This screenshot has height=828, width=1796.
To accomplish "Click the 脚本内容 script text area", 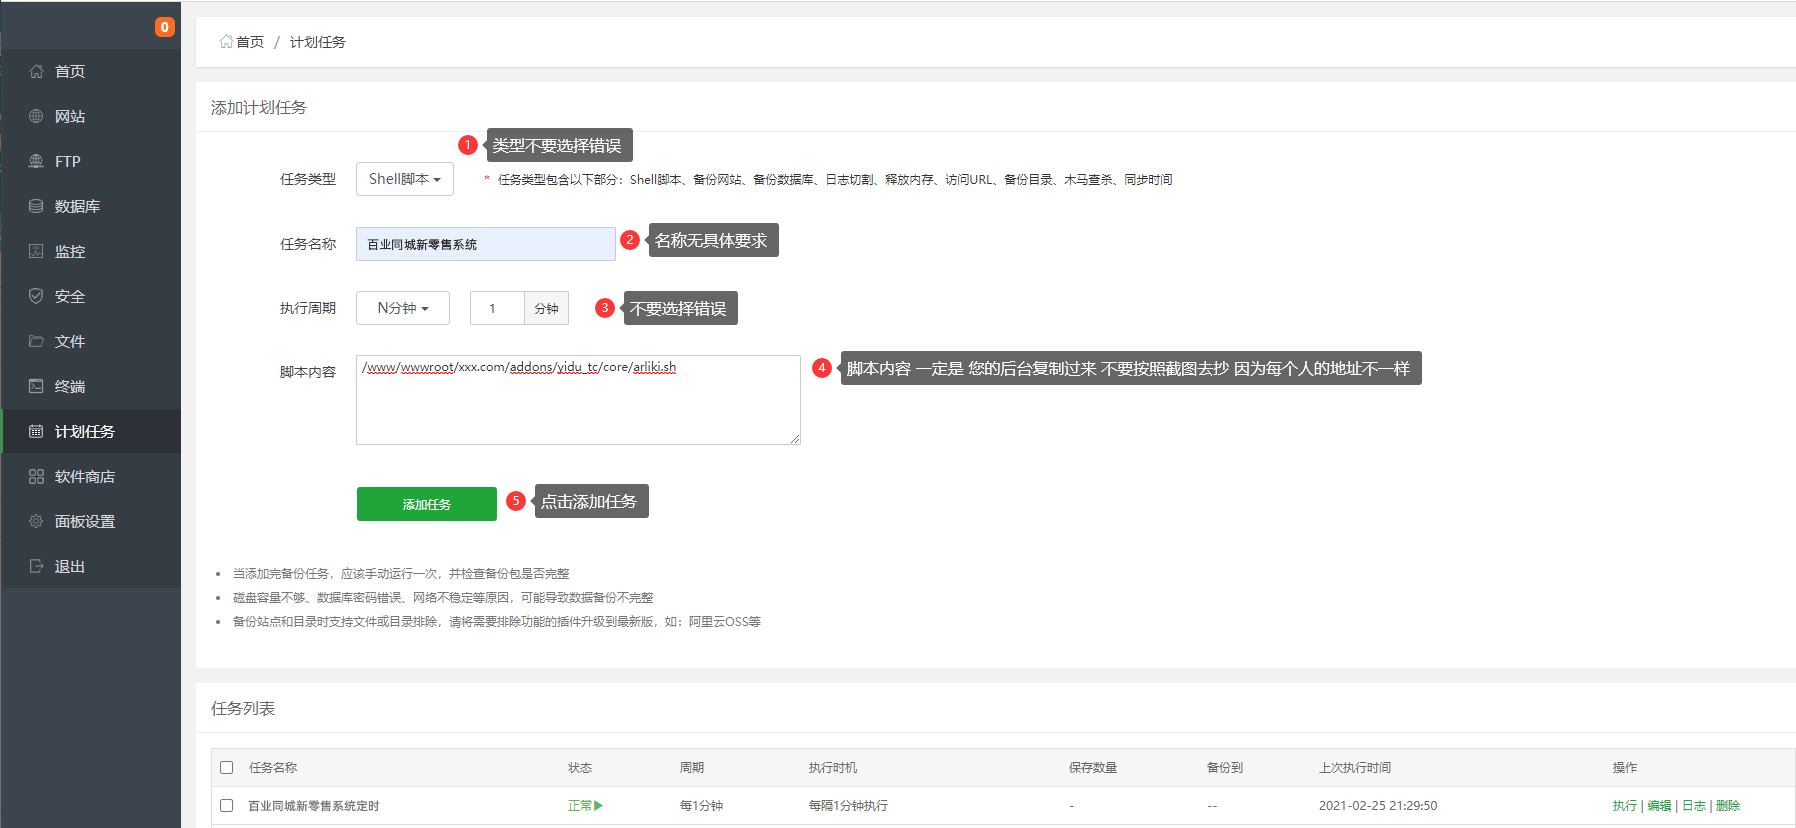I will coord(578,405).
